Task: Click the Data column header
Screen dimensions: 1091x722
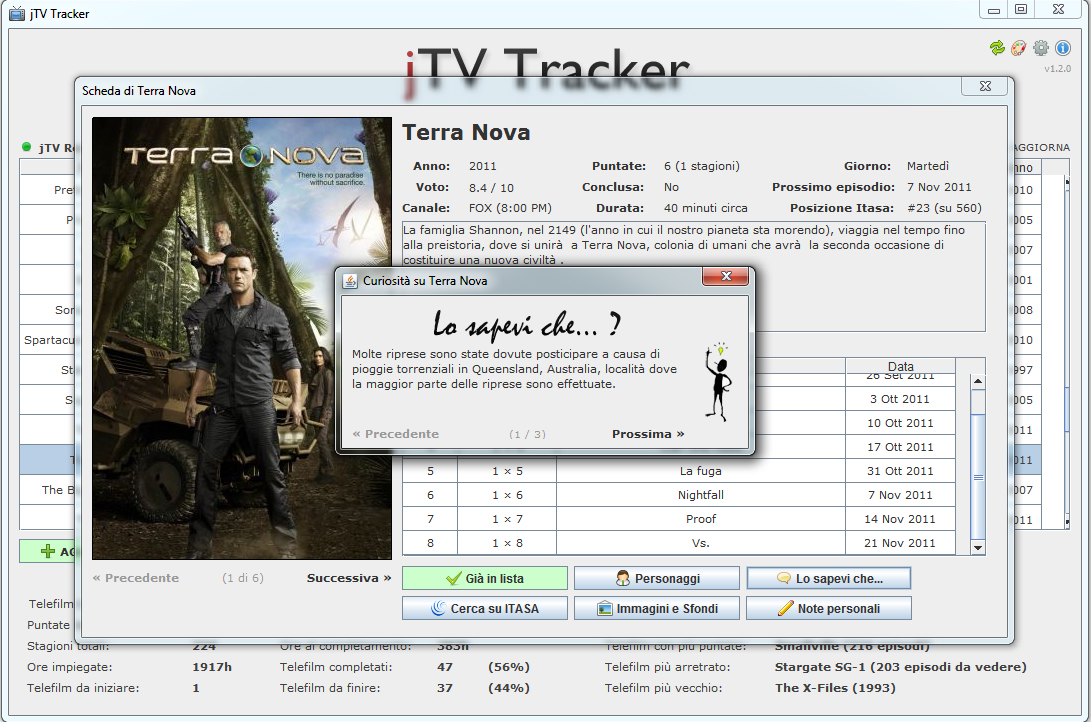Action: click(x=900, y=366)
